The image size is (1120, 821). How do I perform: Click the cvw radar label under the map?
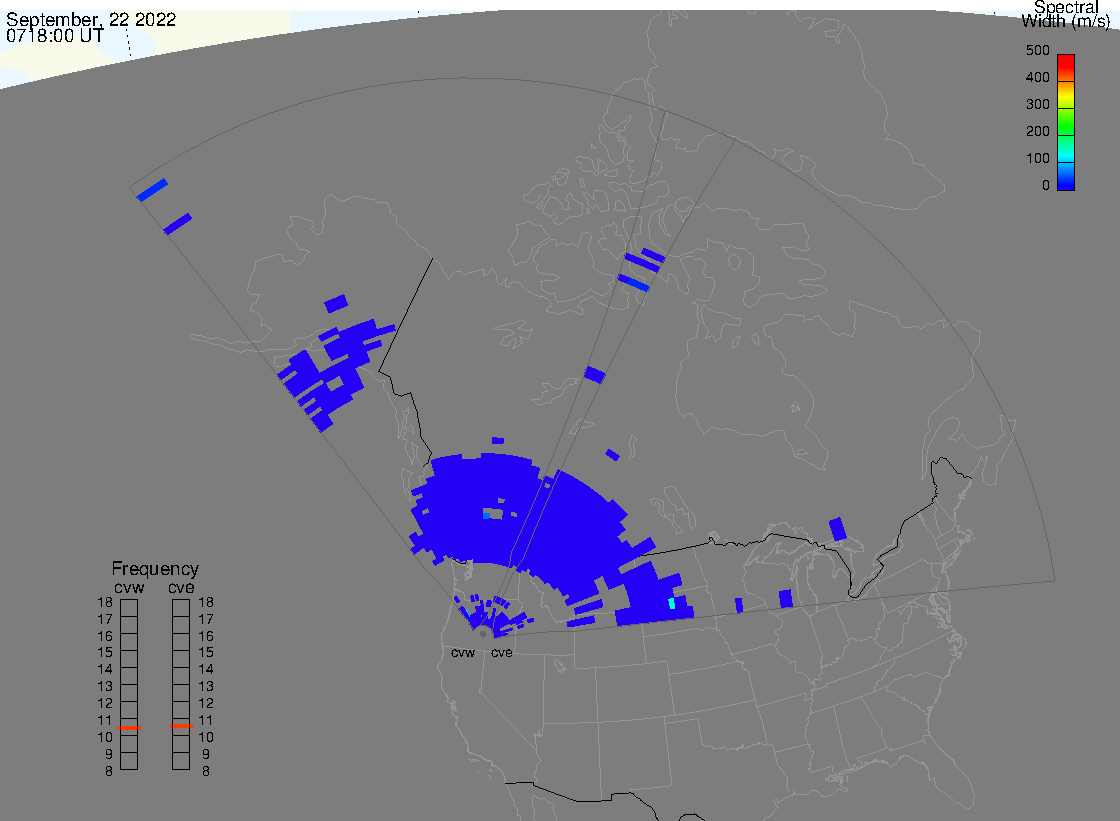pyautogui.click(x=463, y=653)
